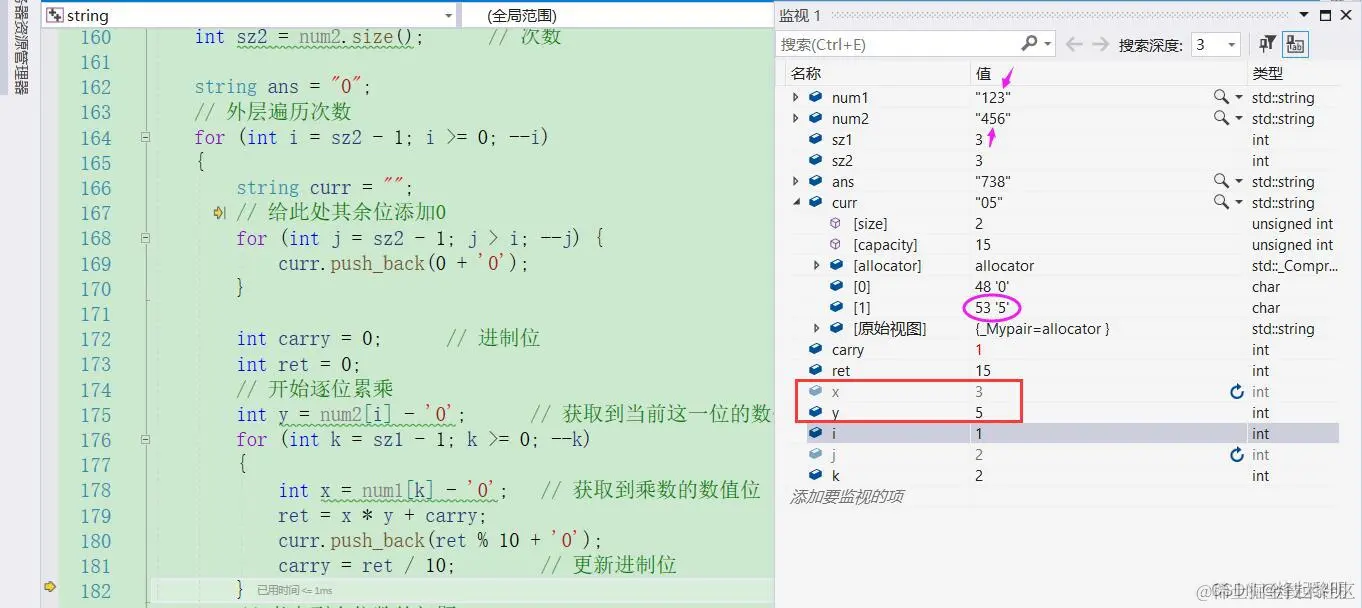Expand the num1 variable tree item
This screenshot has height=608, width=1362.
coord(795,97)
